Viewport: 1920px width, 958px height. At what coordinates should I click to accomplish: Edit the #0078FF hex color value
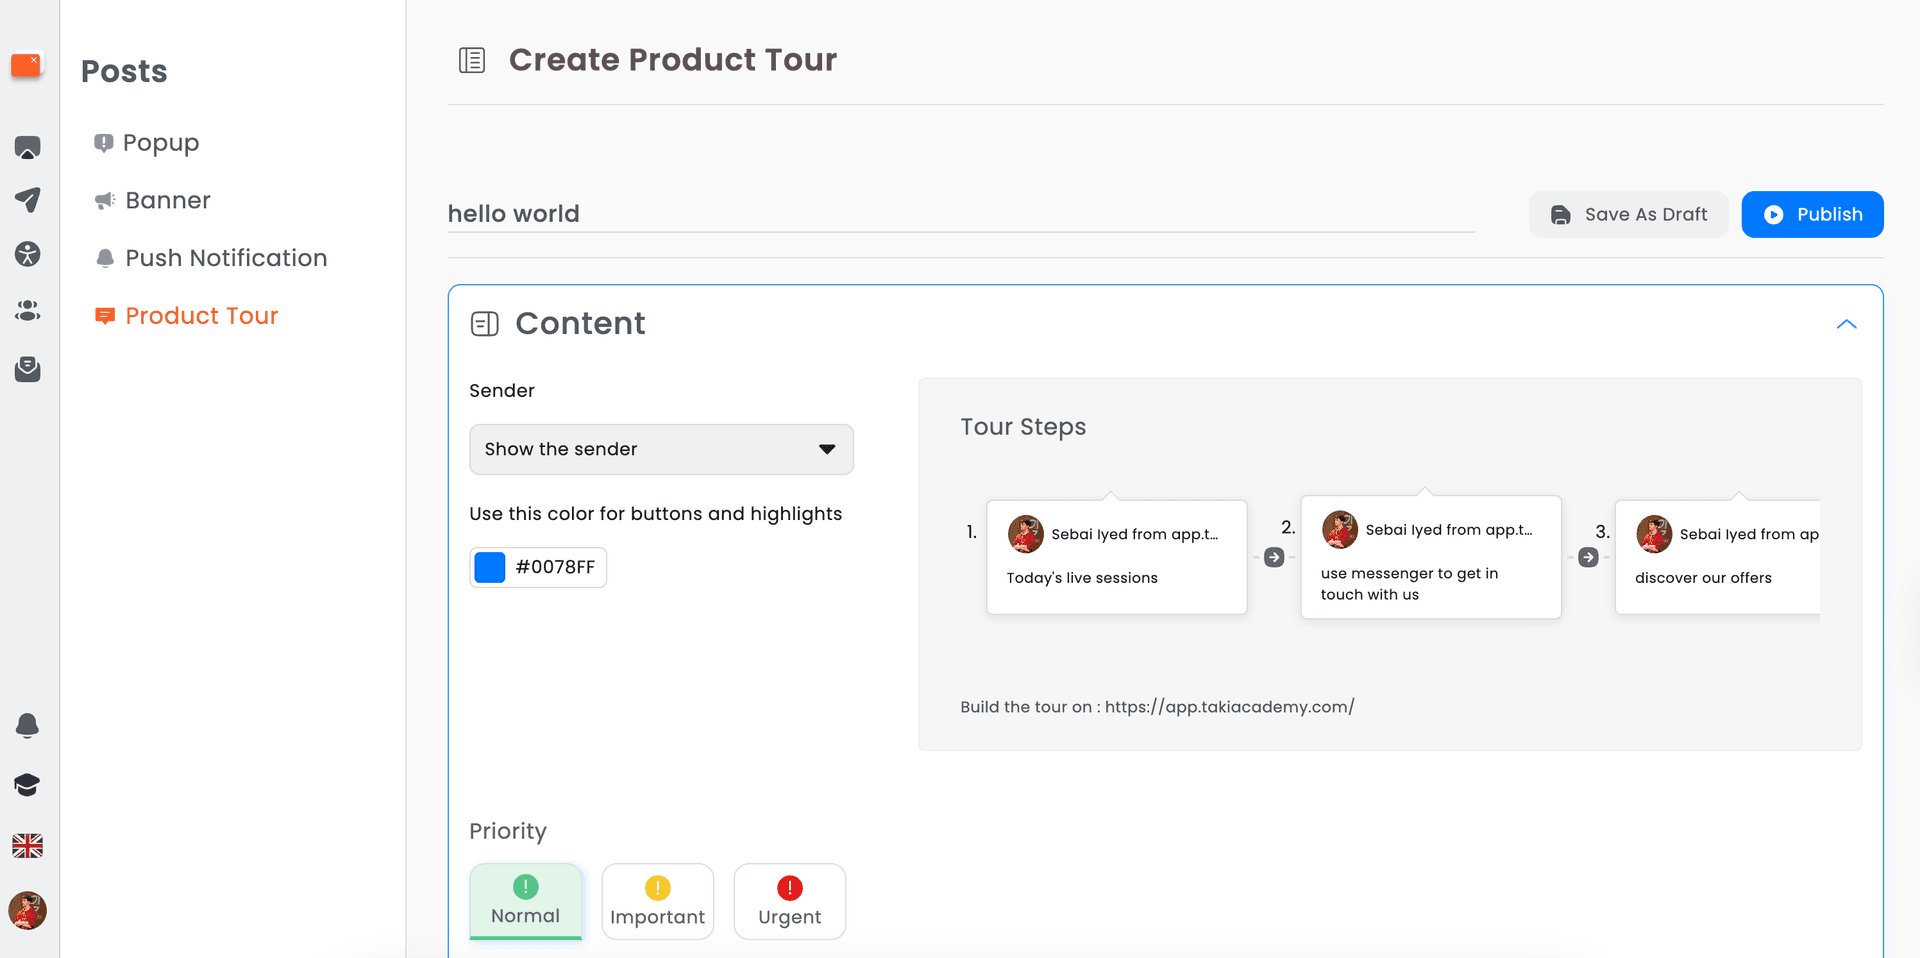pos(555,567)
